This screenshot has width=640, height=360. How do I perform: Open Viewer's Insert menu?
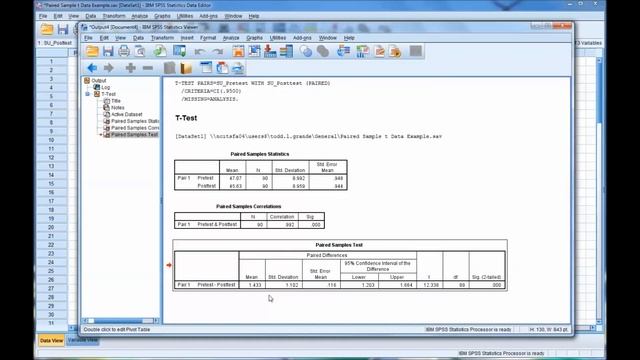187,38
